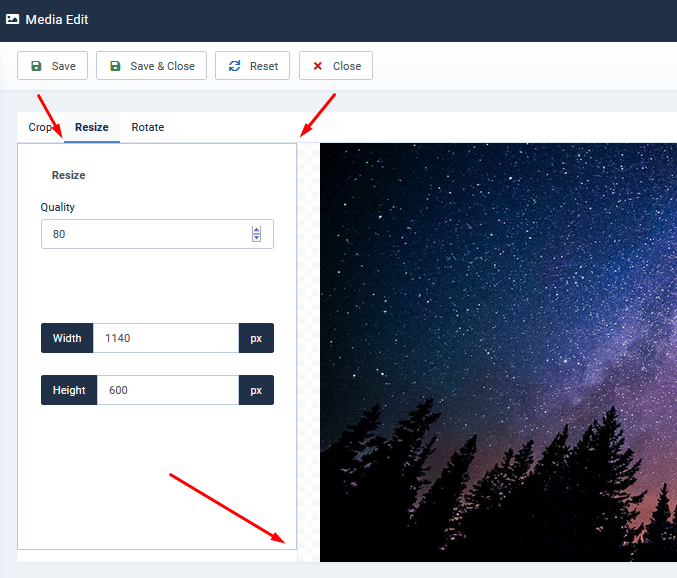This screenshot has width=677, height=578.
Task: Click the Media Edit title text
Action: click(57, 19)
